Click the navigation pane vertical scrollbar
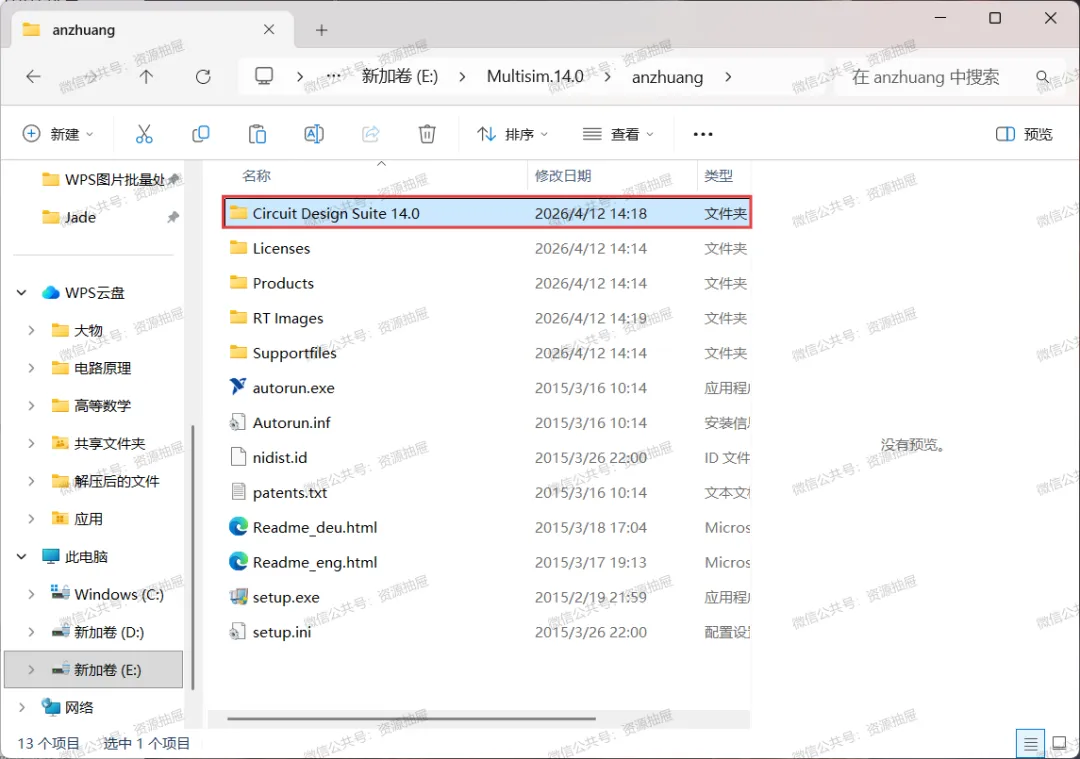Screen dimensions: 1080x759 pos(193,557)
